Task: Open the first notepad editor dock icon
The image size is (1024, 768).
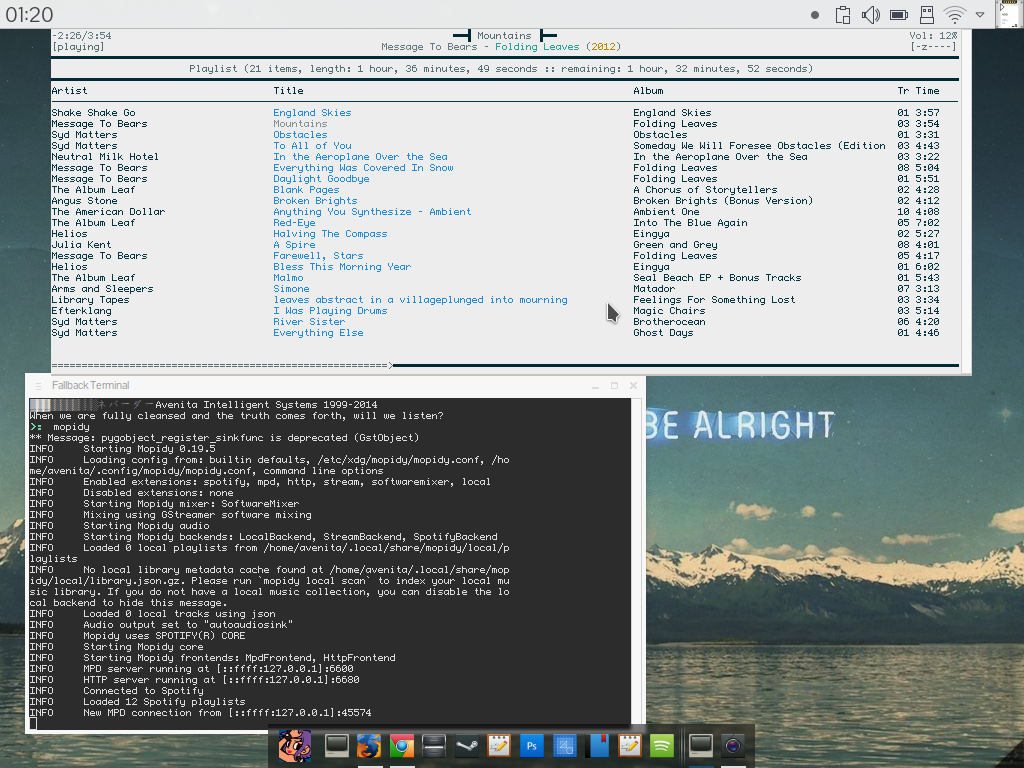Action: 499,746
